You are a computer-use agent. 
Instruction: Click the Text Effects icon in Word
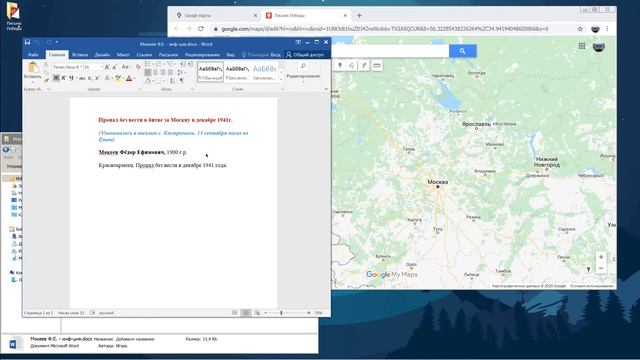tap(107, 78)
